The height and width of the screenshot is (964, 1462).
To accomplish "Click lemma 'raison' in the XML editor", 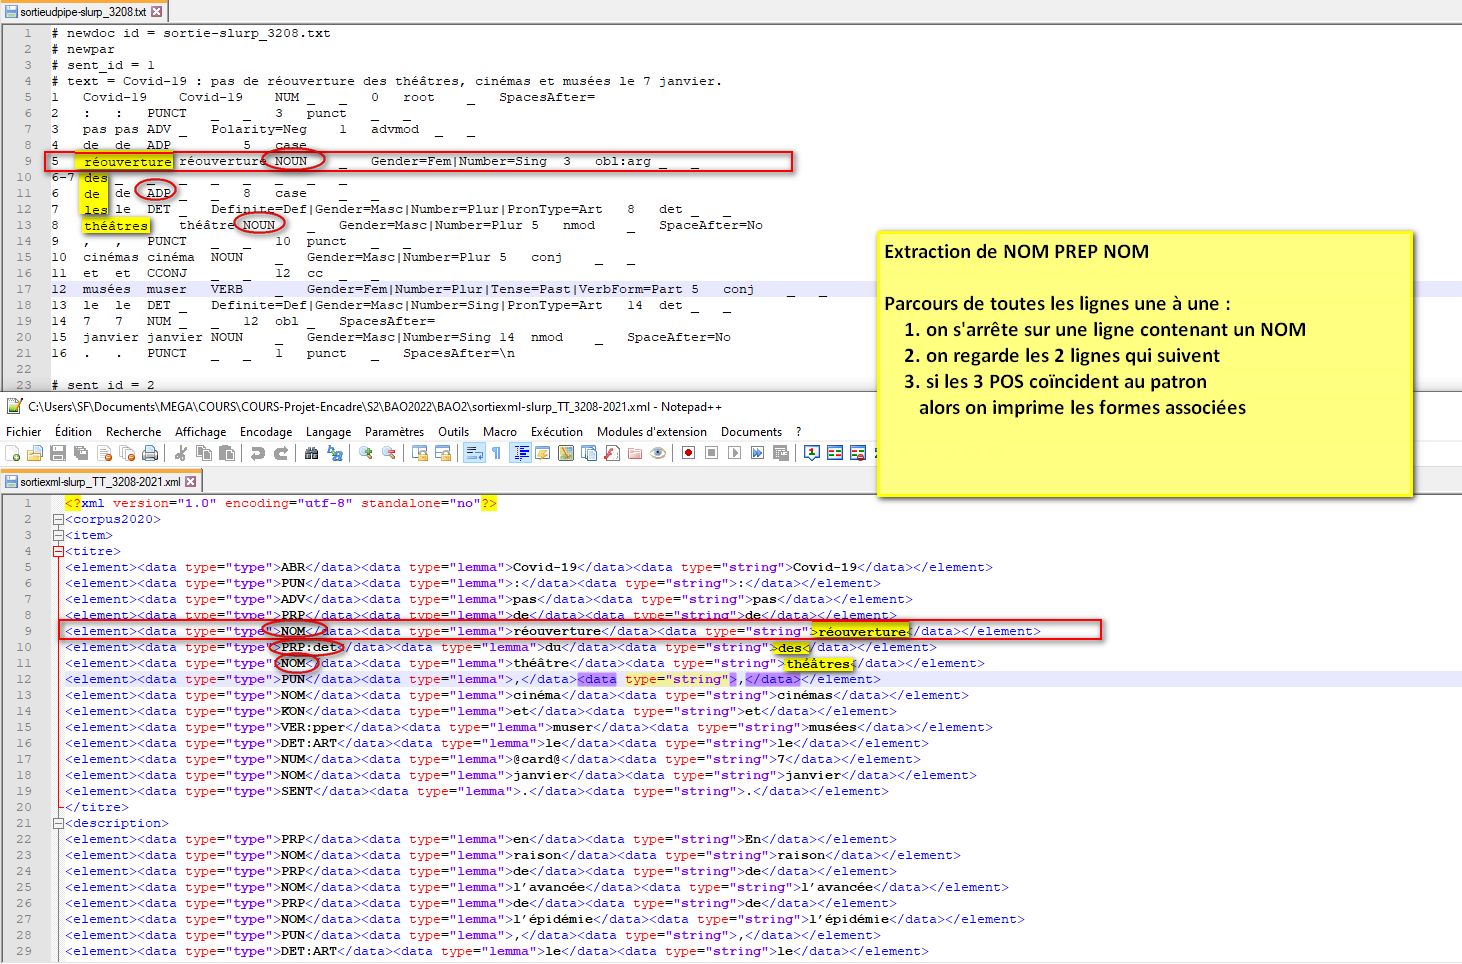I will pyautogui.click(x=536, y=855).
